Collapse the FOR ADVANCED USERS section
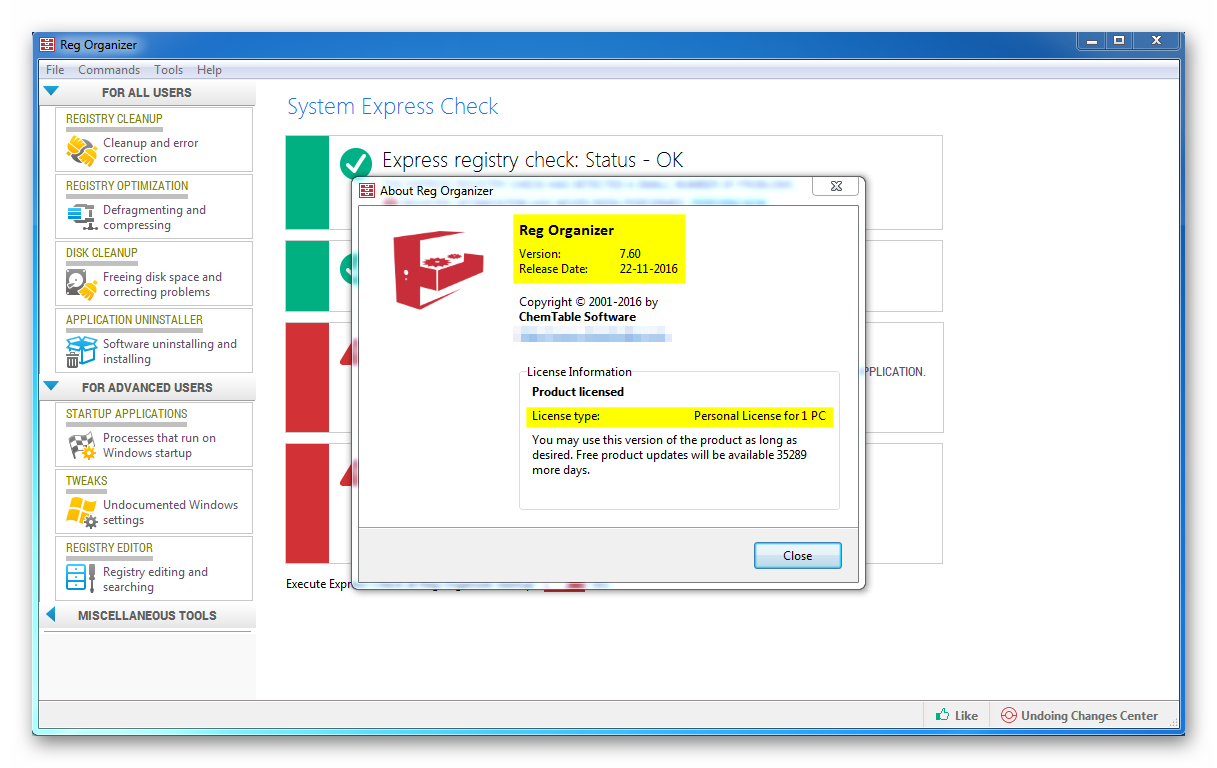 [51, 387]
